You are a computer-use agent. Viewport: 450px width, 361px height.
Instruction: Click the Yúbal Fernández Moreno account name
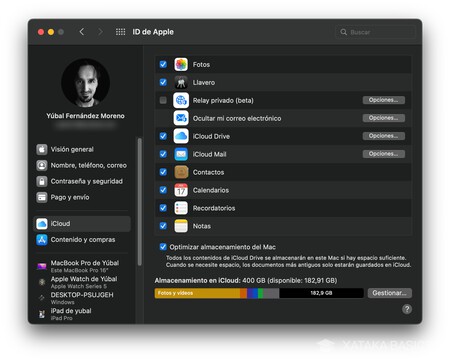pyautogui.click(x=85, y=116)
